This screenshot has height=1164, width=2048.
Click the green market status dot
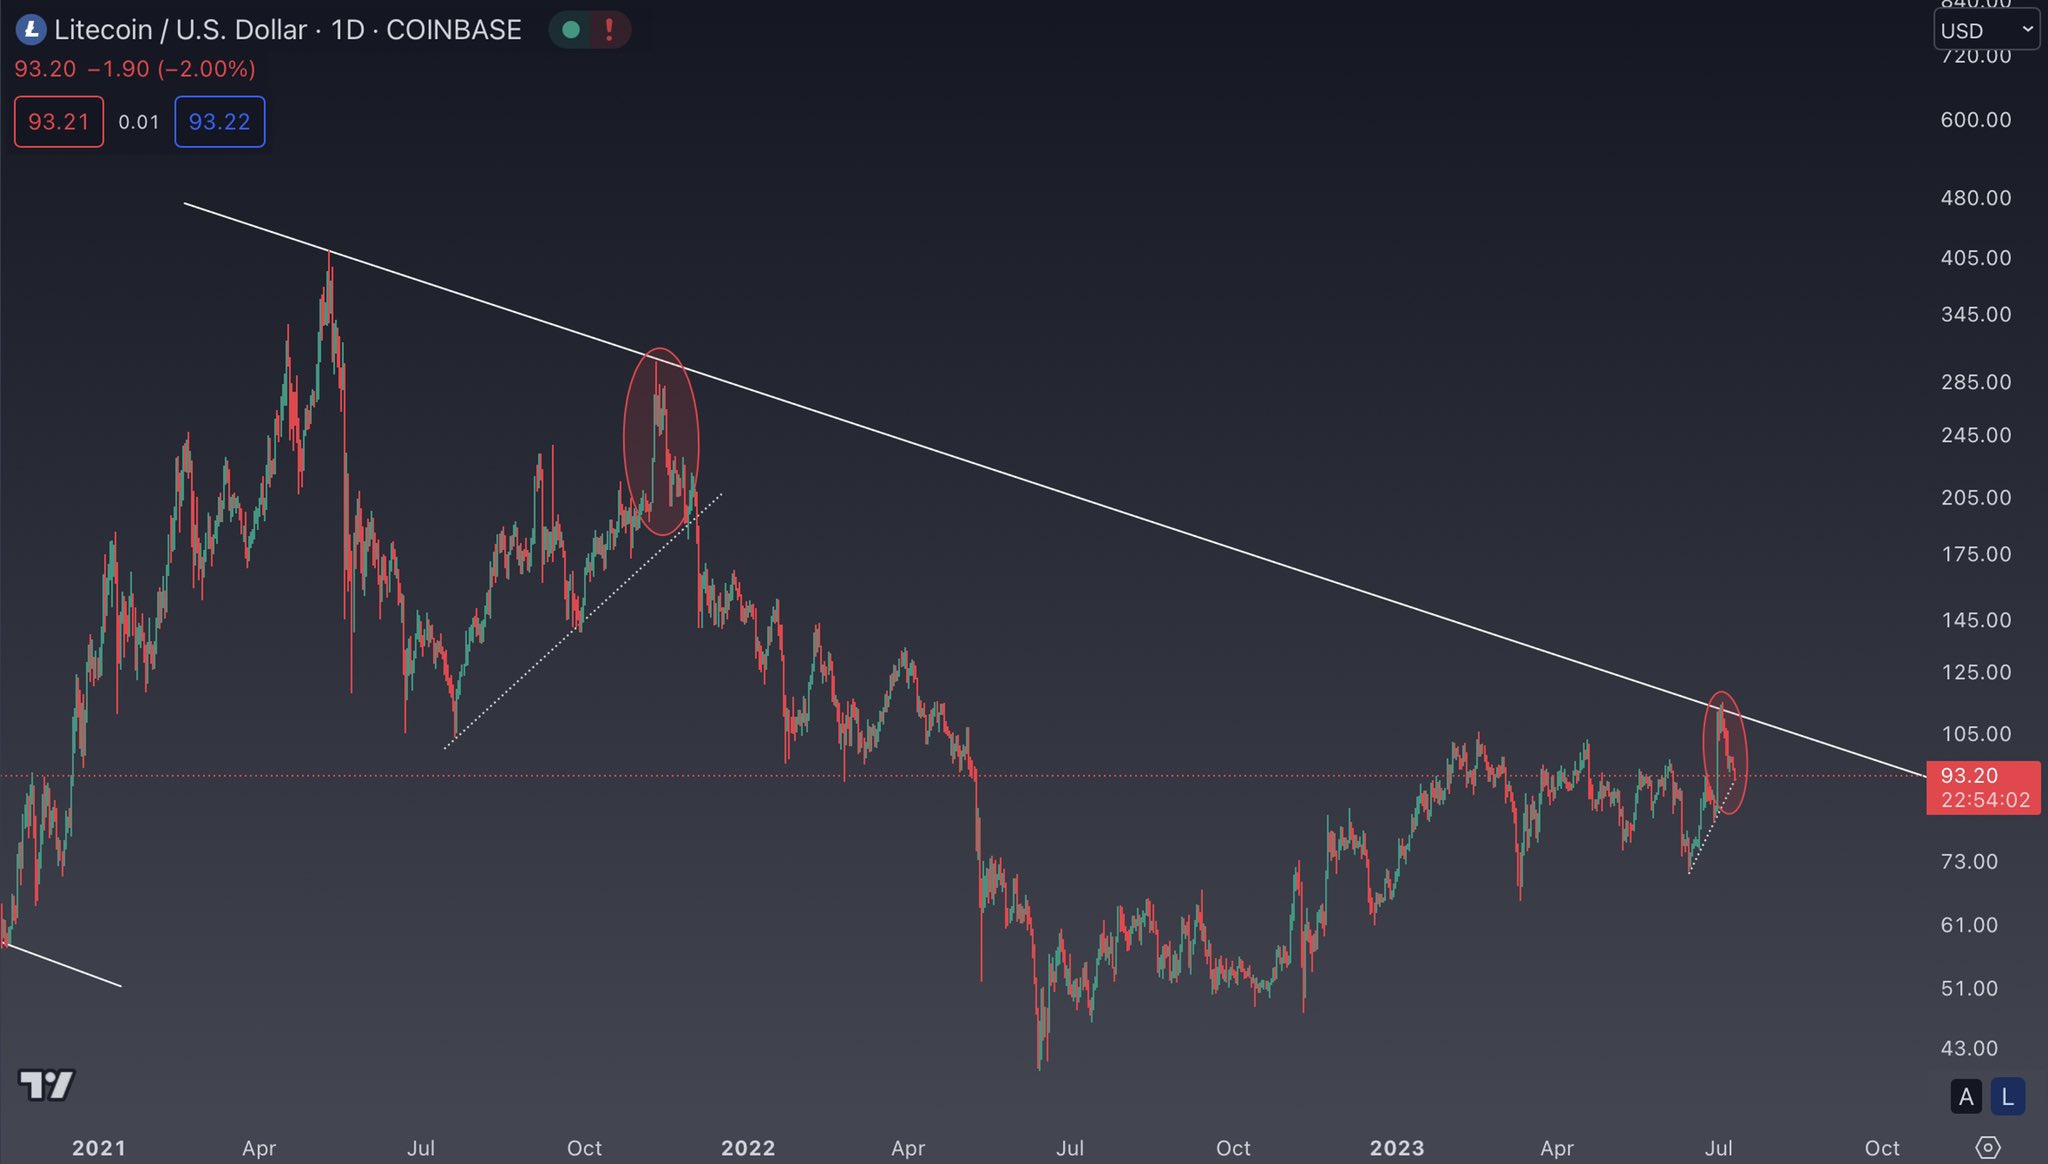[x=571, y=30]
